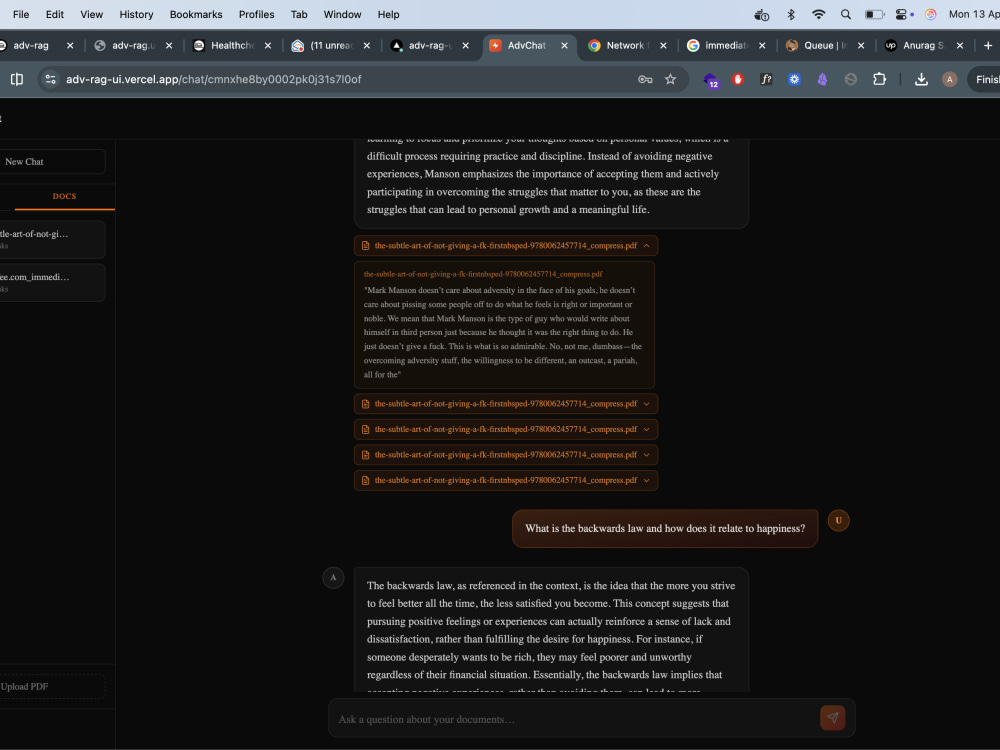Open the purple droplet extension icon
The height and width of the screenshot is (750, 1000).
point(822,79)
